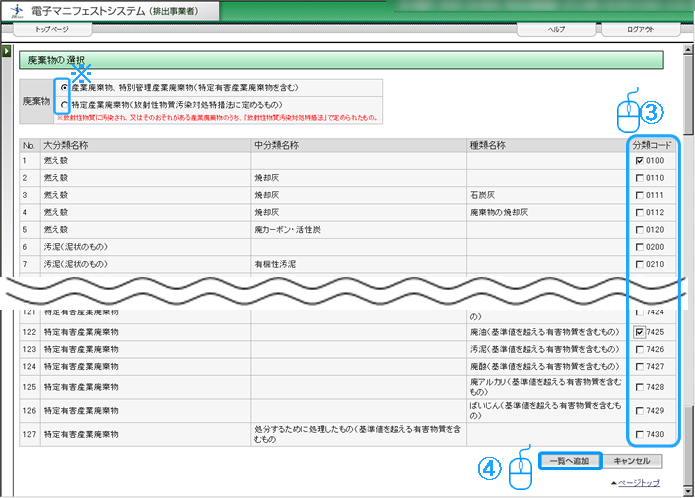The width and height of the screenshot is (695, 498).
Task: Click scrollbar down arrow
Action: coord(688,490)
